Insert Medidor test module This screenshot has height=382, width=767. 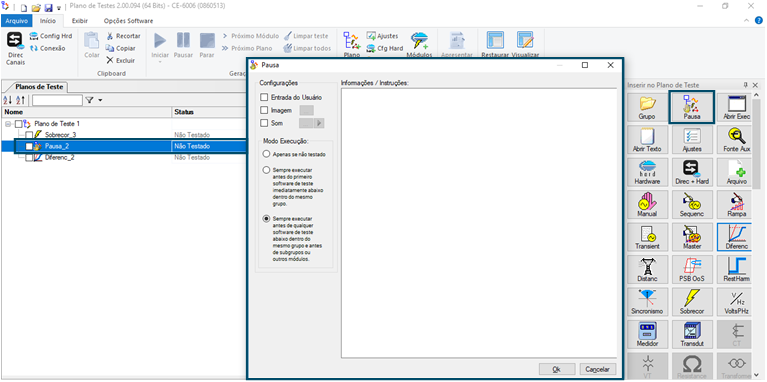click(647, 334)
